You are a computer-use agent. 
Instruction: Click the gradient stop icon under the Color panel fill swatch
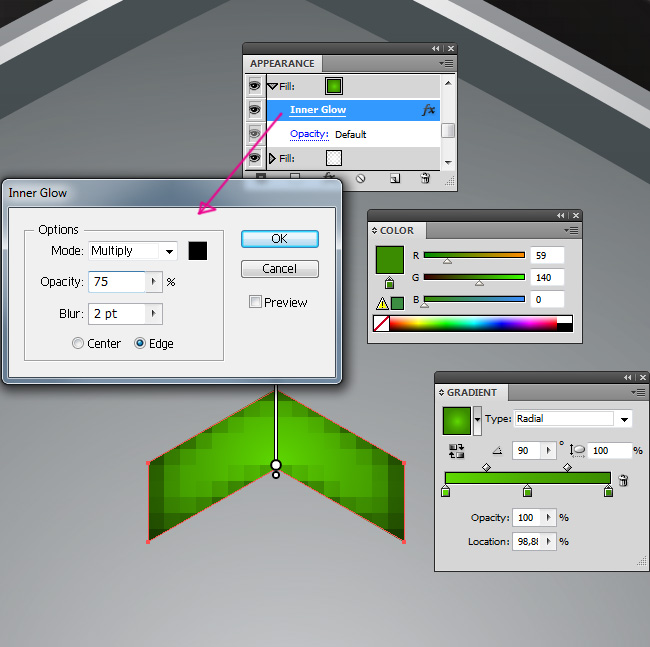[389, 283]
